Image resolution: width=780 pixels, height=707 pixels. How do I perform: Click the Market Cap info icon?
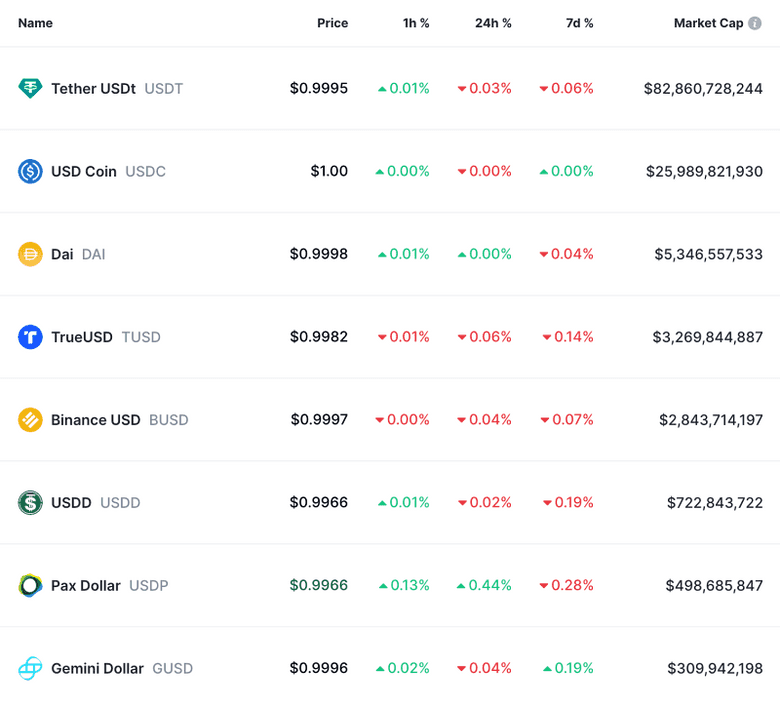click(x=755, y=23)
